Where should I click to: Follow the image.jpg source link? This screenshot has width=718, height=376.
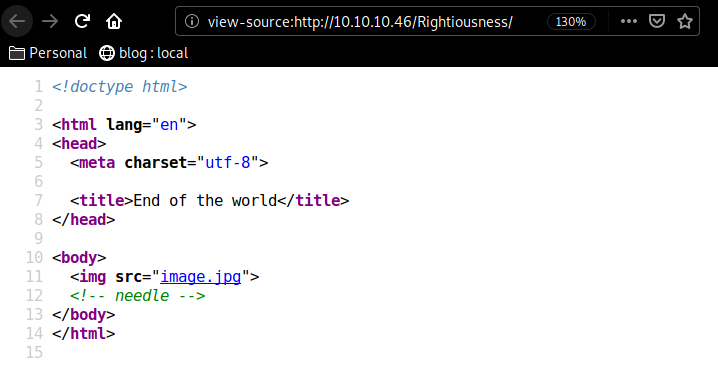tap(201, 277)
